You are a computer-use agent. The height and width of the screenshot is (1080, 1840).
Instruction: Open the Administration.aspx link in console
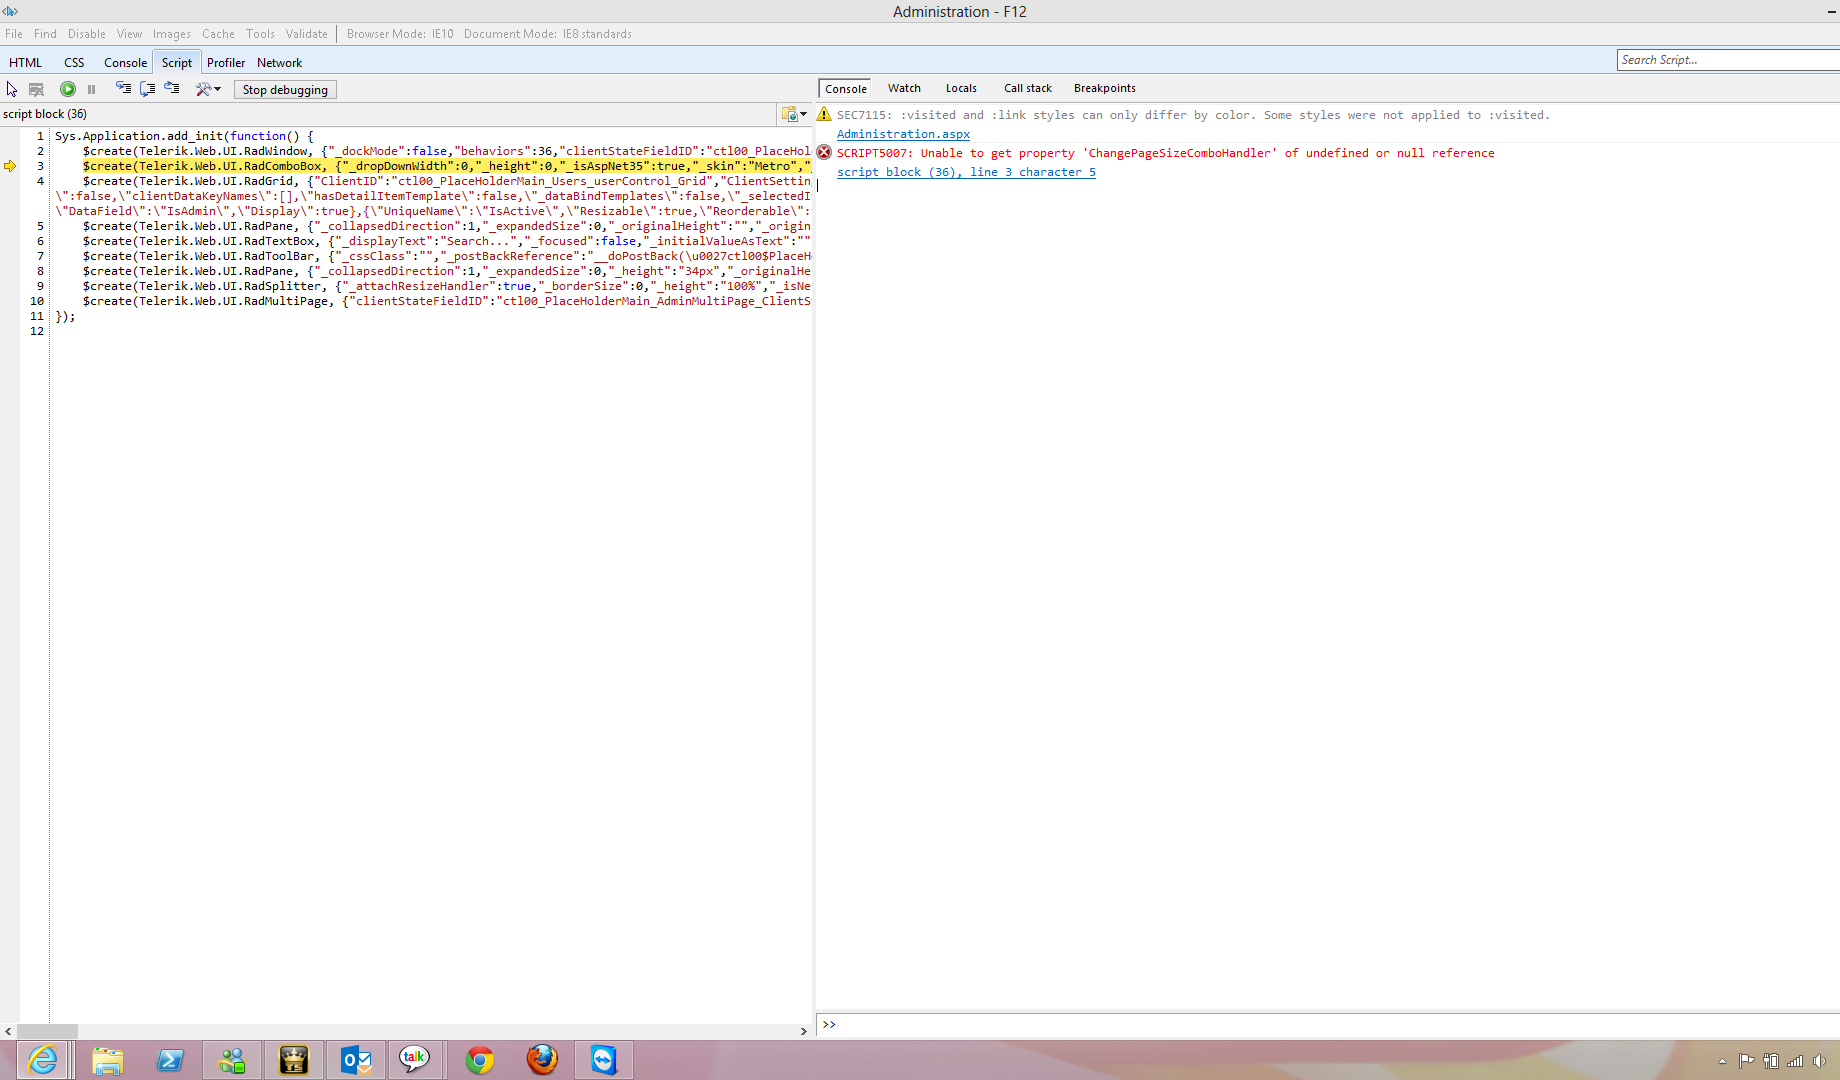pos(903,134)
